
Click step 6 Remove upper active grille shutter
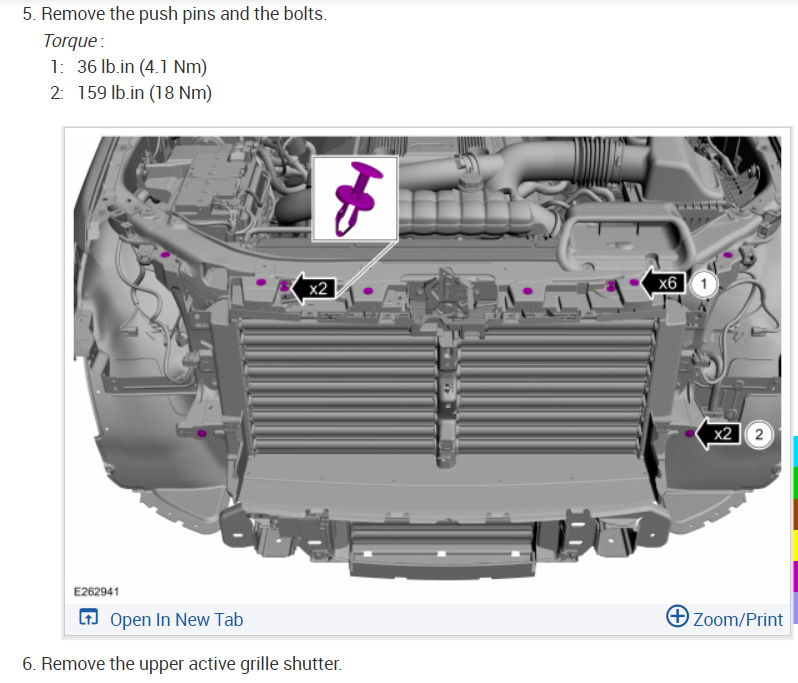[182, 664]
